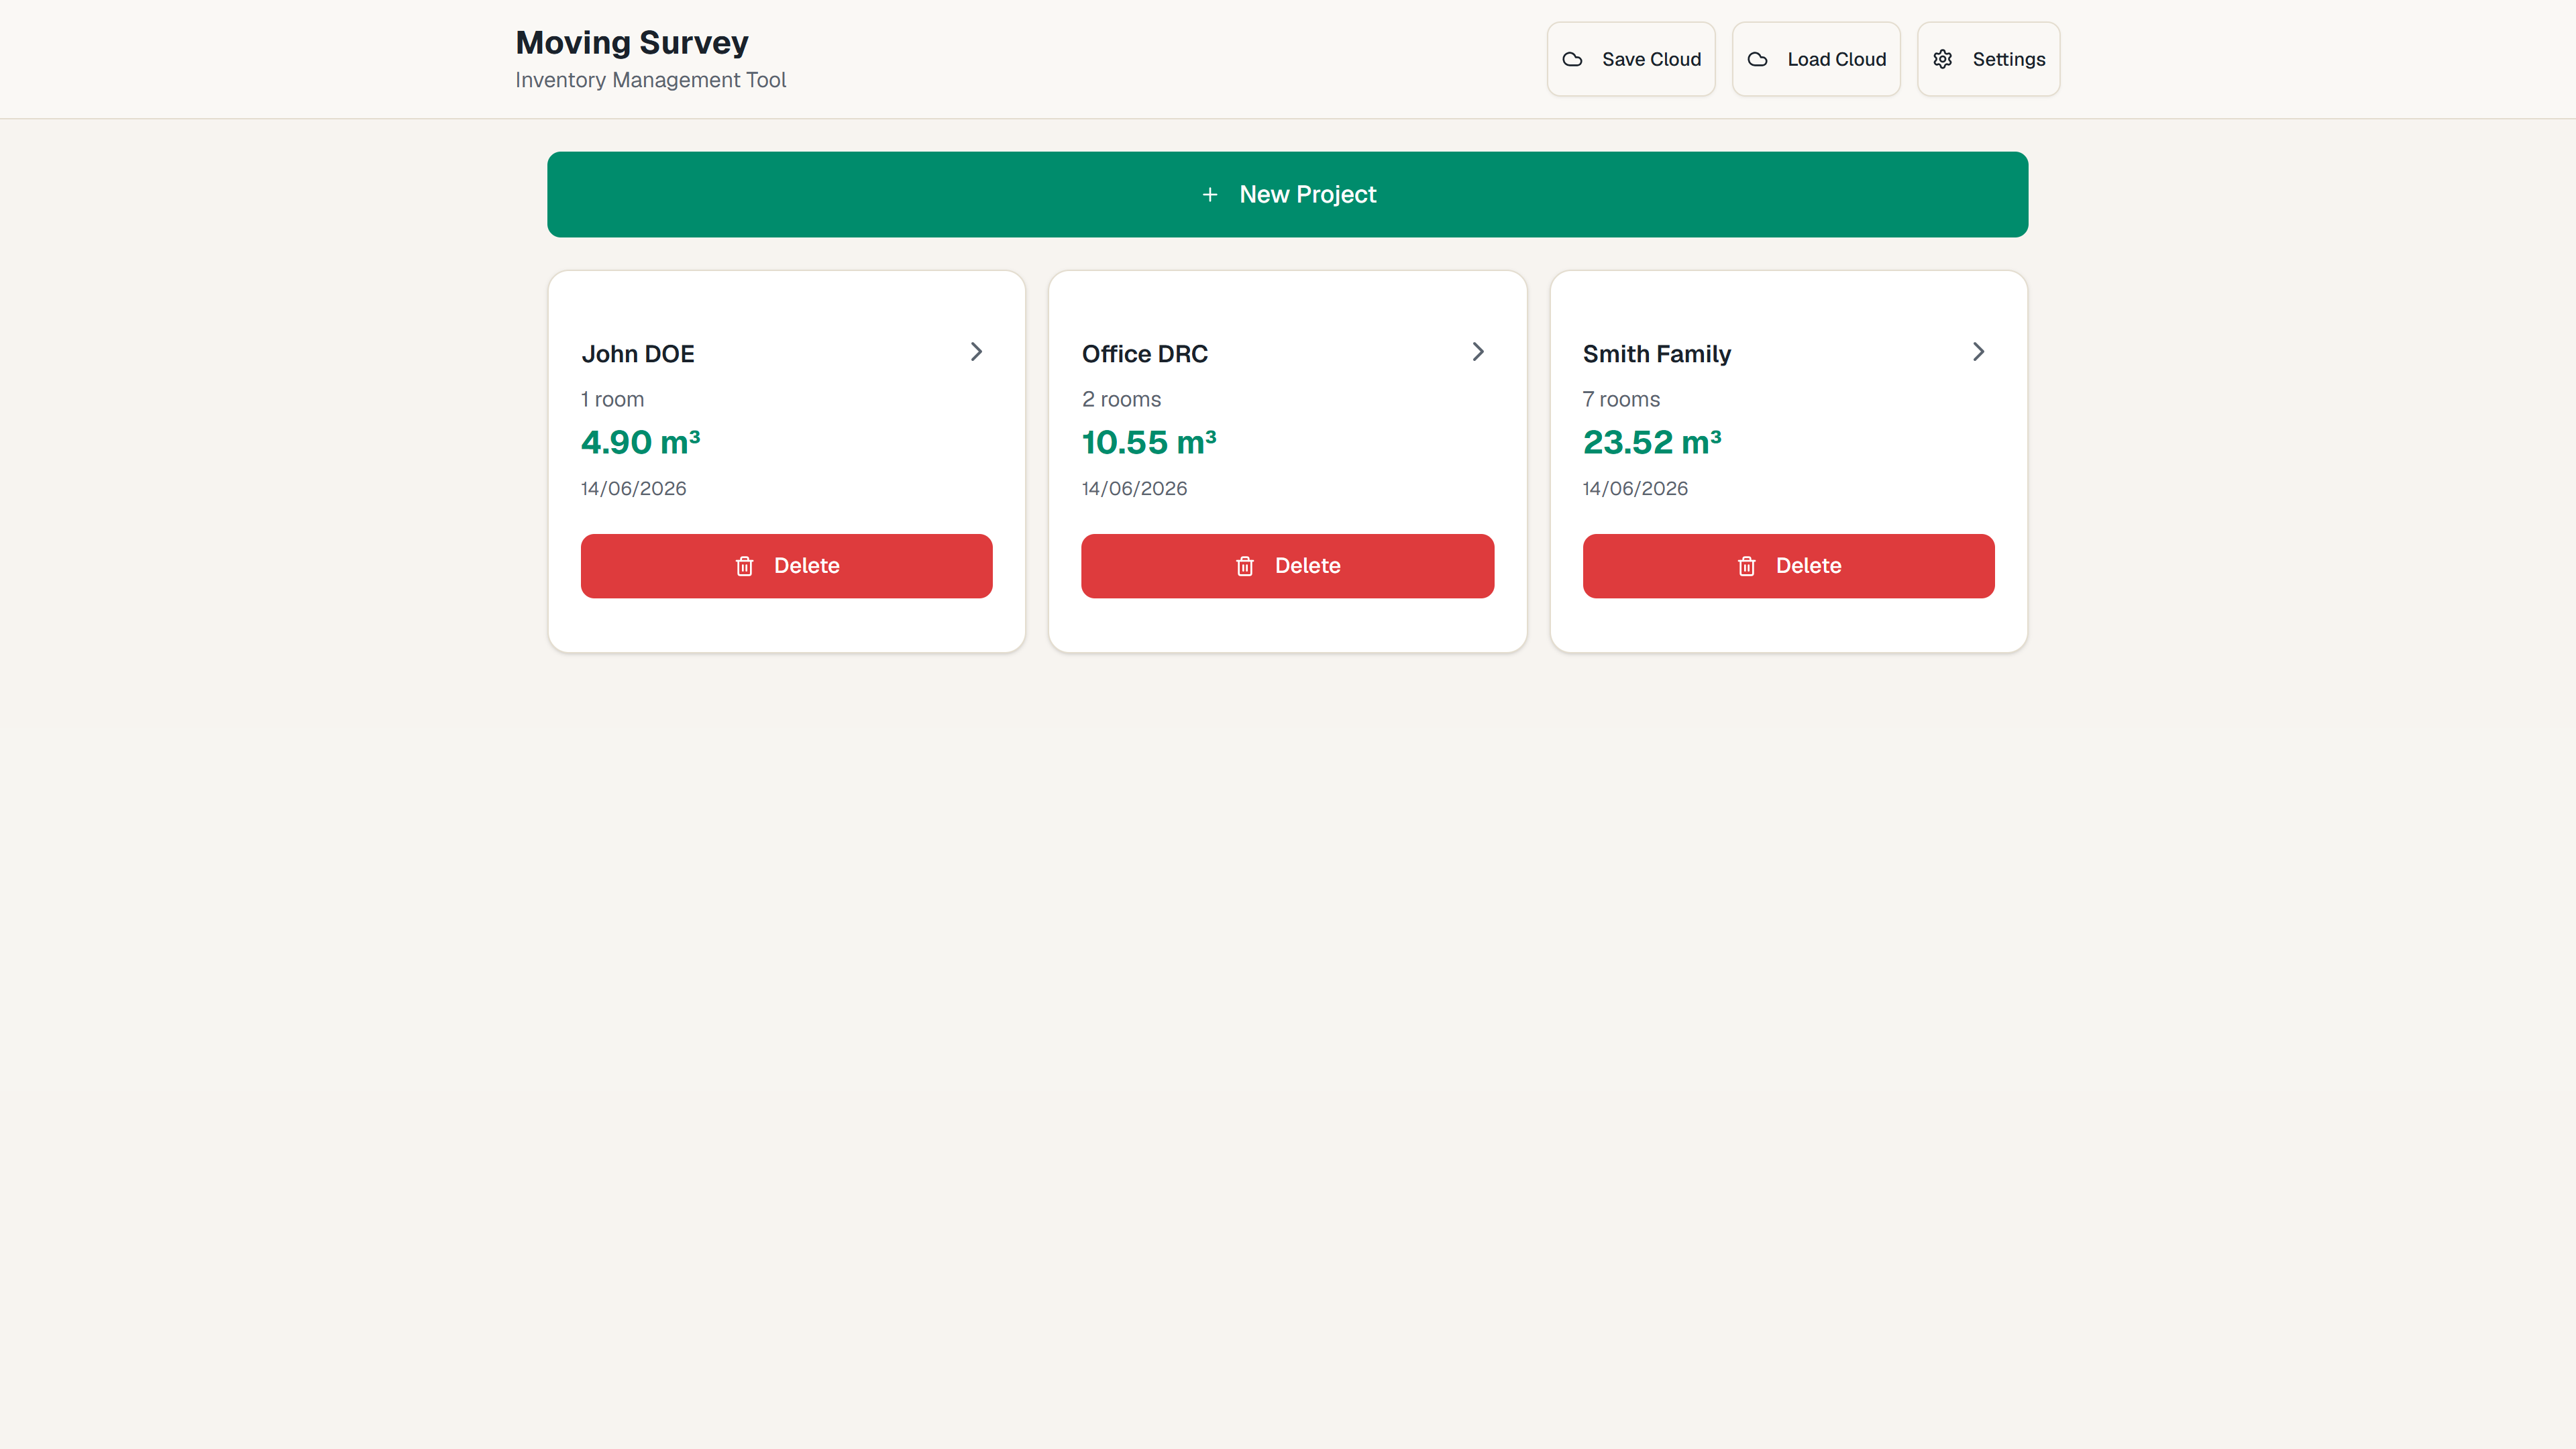Click the Smith Family project title
The width and height of the screenshot is (2576, 1449).
(x=1657, y=354)
